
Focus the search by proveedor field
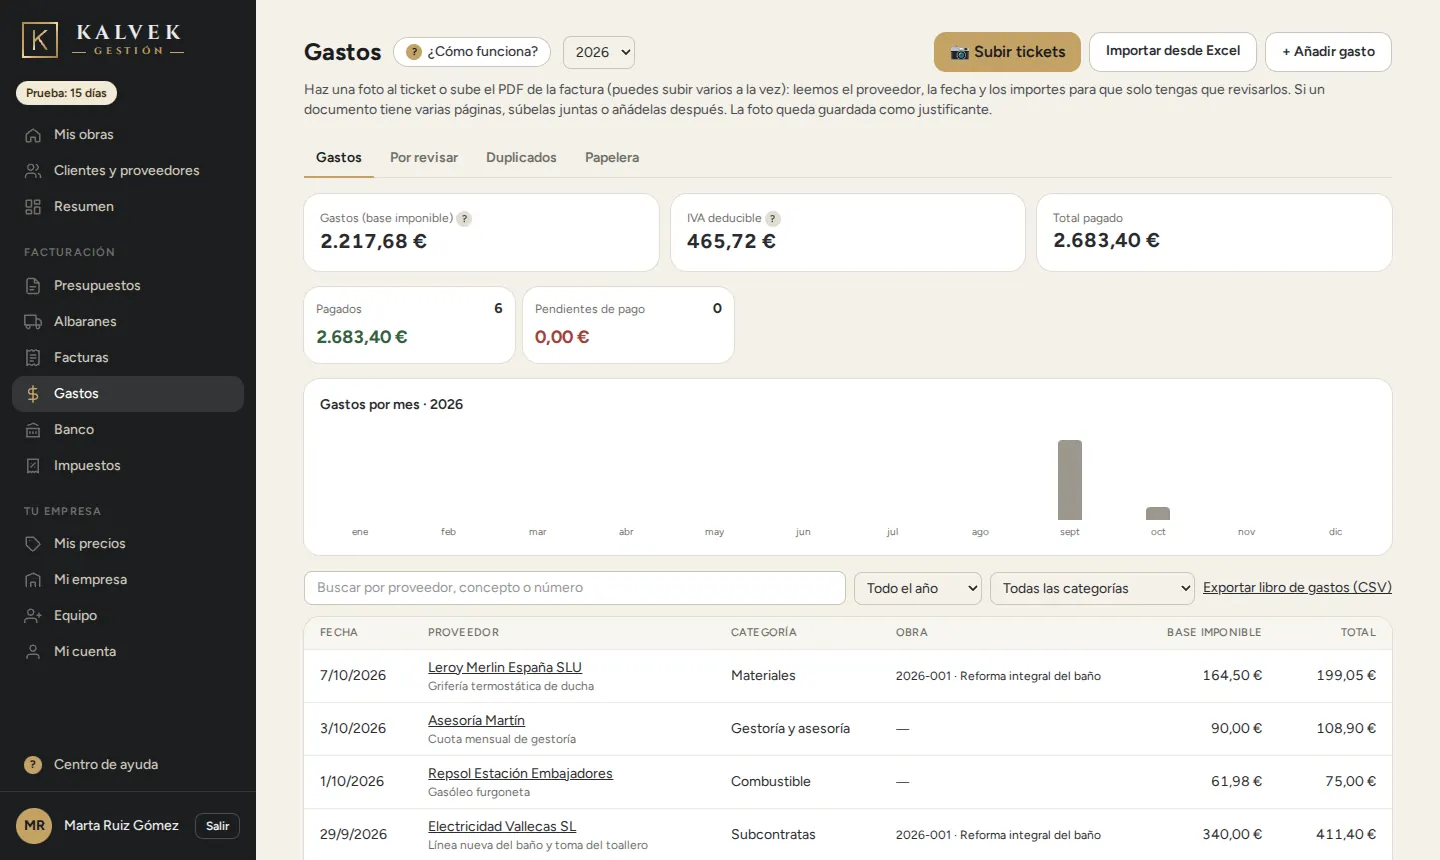click(575, 588)
